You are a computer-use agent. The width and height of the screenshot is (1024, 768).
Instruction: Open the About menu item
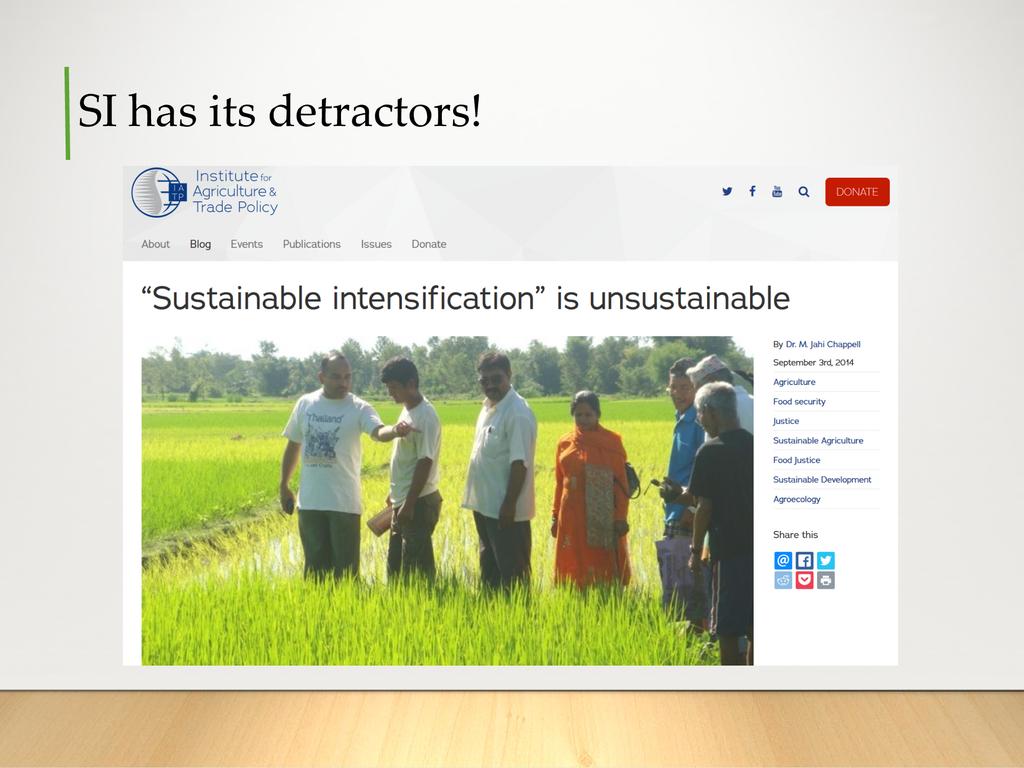(155, 244)
